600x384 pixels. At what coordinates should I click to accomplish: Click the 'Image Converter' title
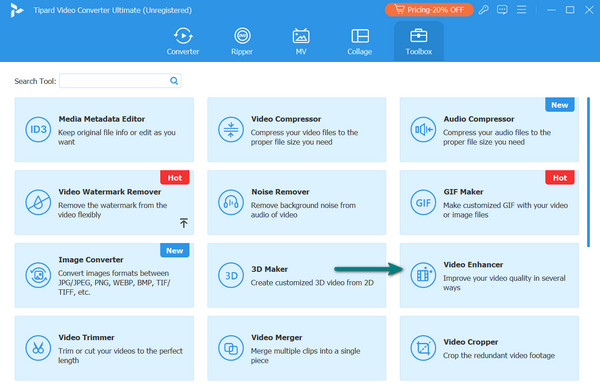tap(91, 260)
